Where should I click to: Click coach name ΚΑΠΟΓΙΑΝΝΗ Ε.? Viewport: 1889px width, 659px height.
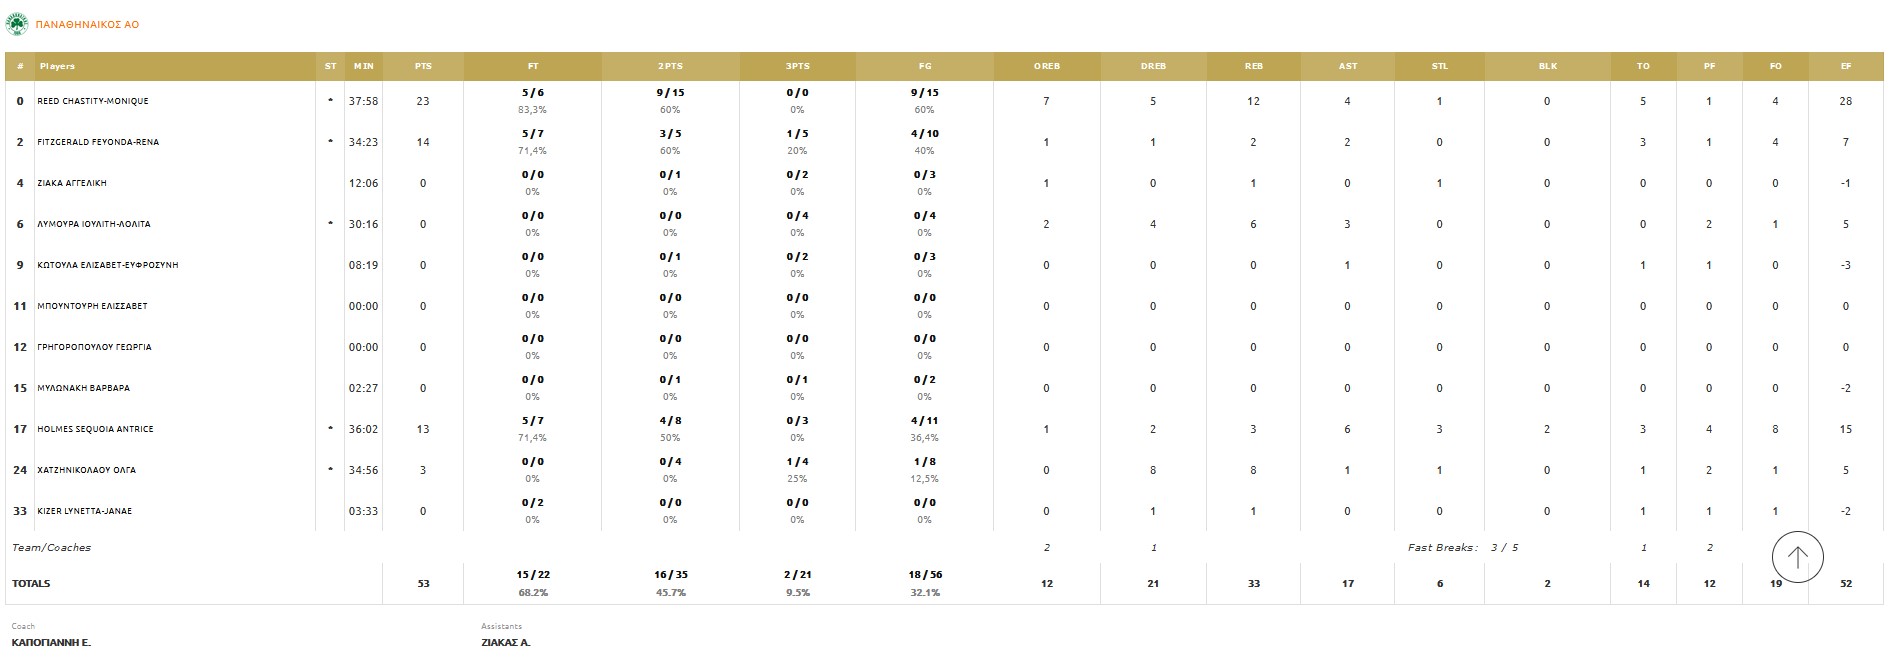click(x=51, y=642)
